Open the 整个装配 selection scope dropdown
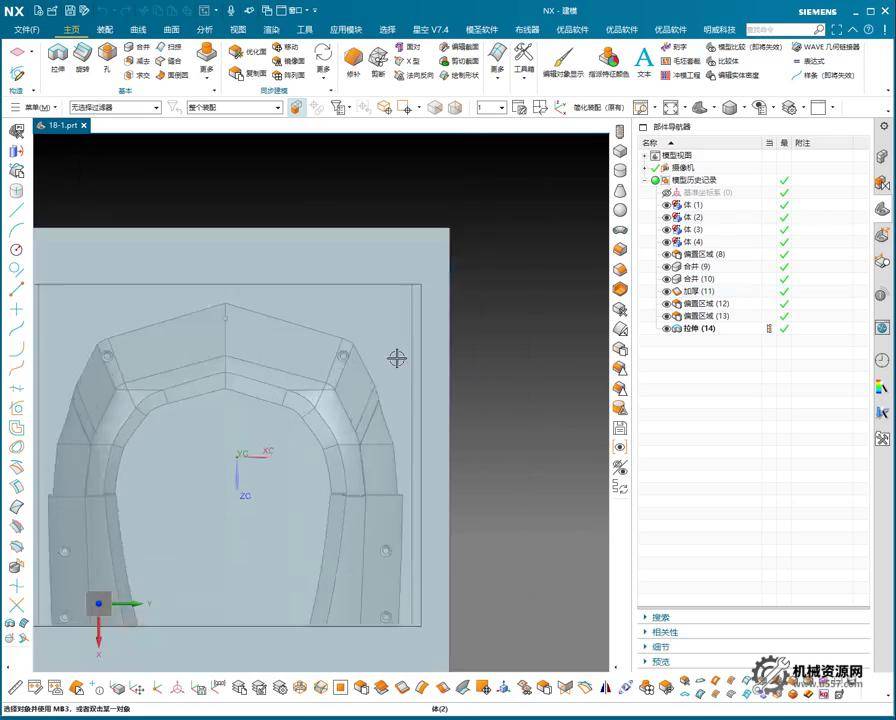Image resolution: width=896 pixels, height=720 pixels. click(x=278, y=107)
